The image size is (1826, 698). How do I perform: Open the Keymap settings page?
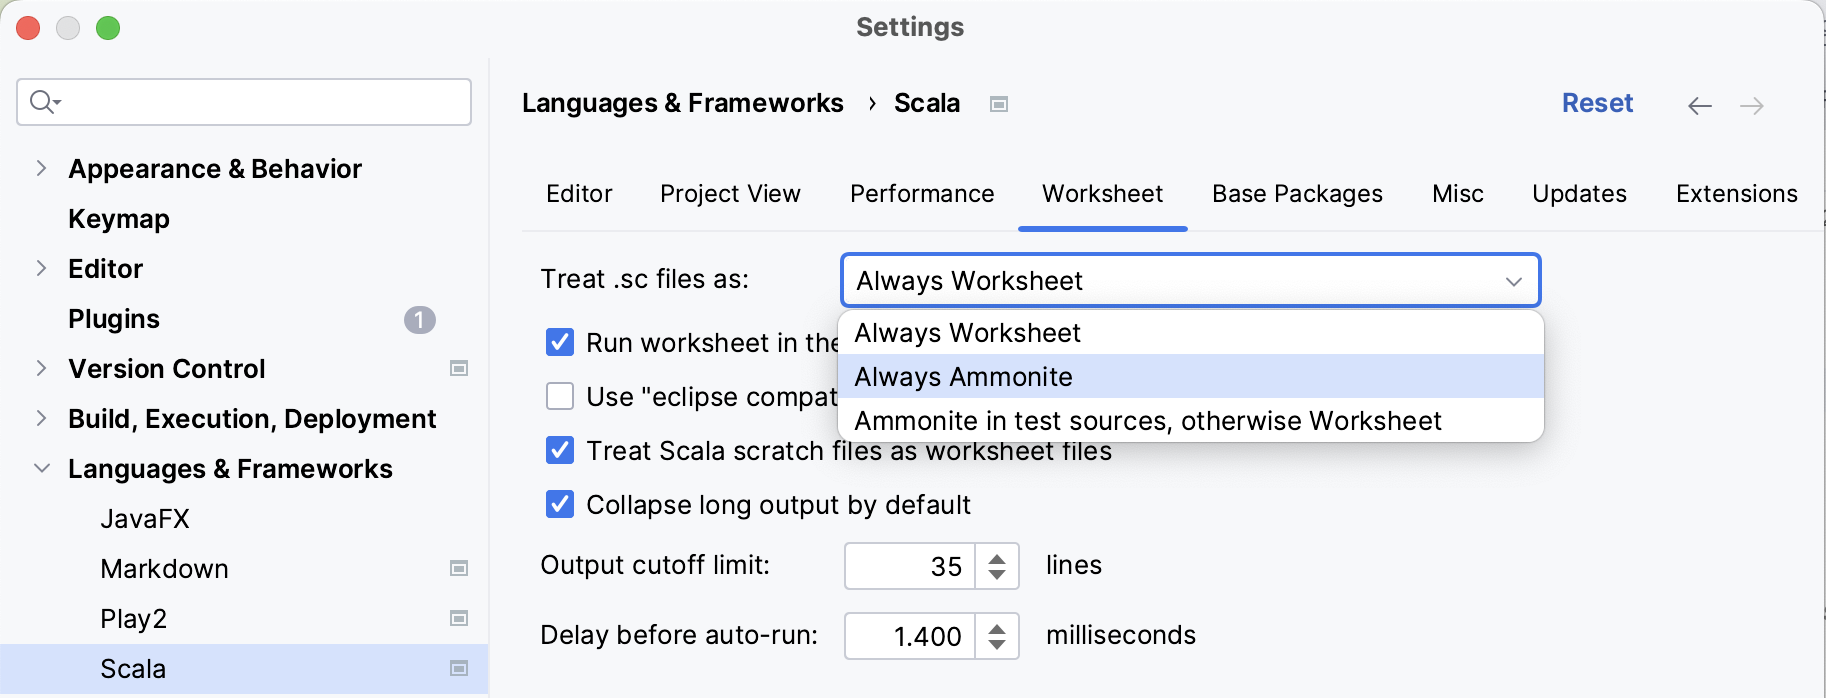[x=118, y=219]
